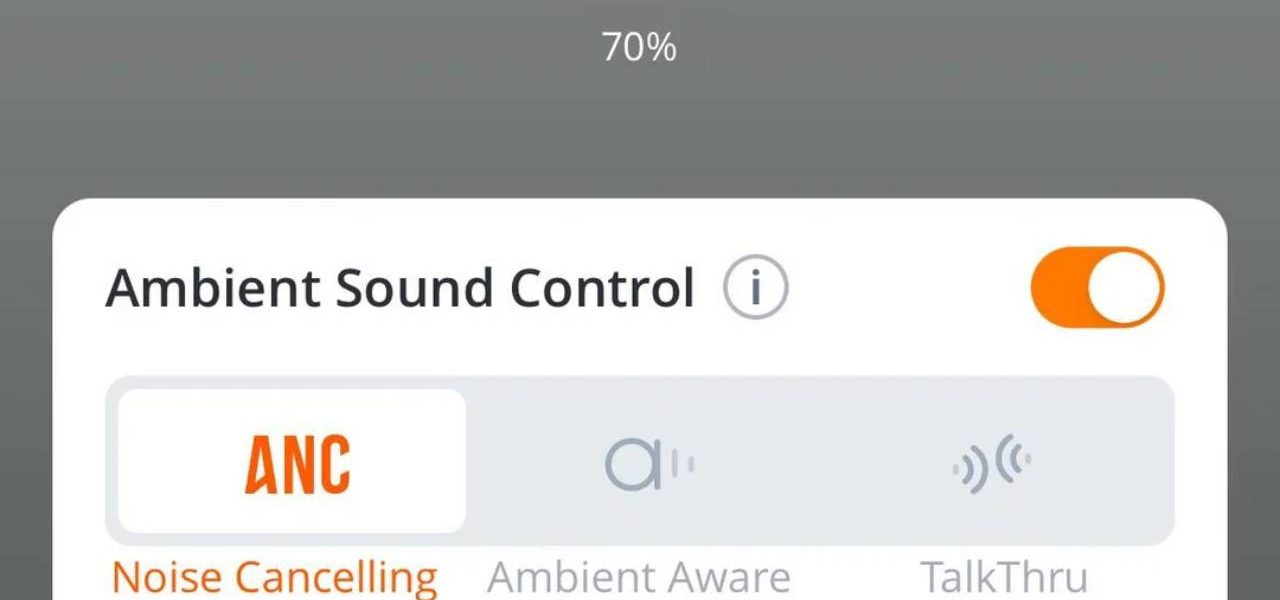Tap the right sound-wave half of the TalkThru icon

[x=1014, y=456]
